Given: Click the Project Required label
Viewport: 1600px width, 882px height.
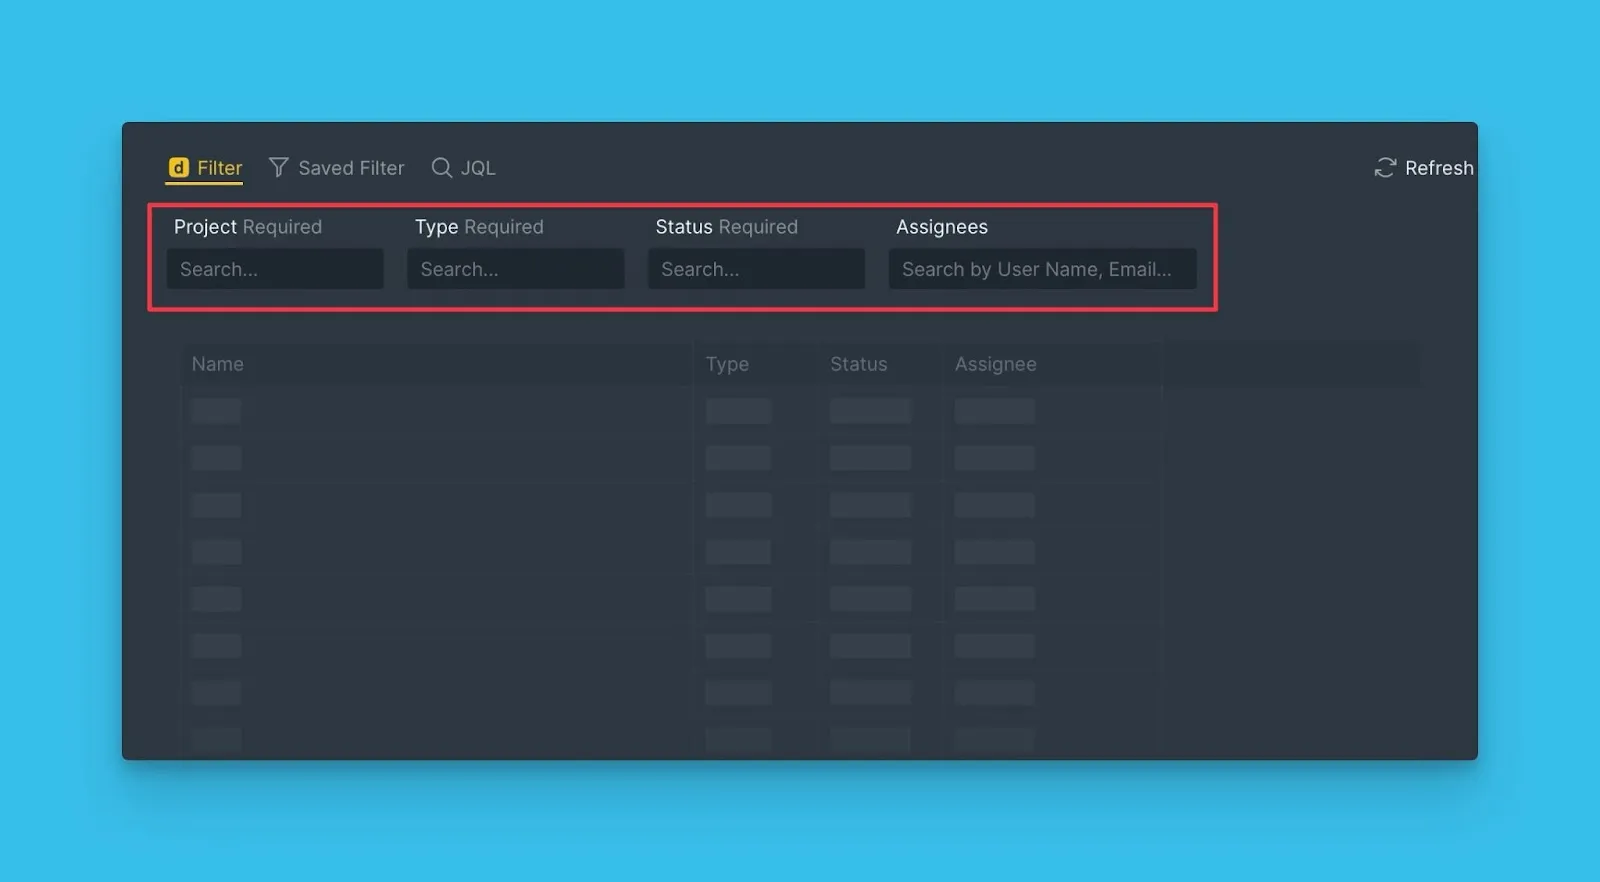Looking at the screenshot, I should coord(248,227).
